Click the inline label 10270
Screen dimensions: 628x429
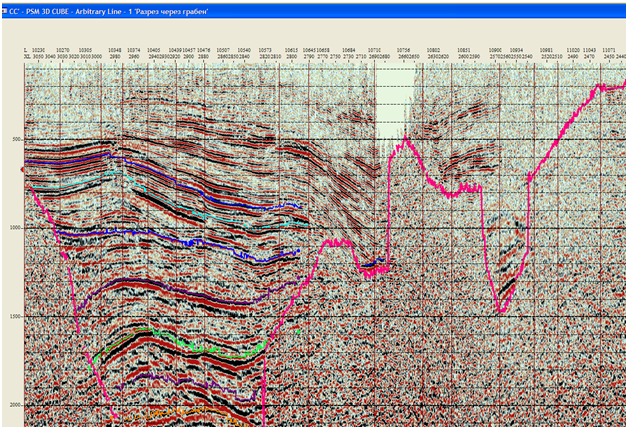[x=62, y=50]
